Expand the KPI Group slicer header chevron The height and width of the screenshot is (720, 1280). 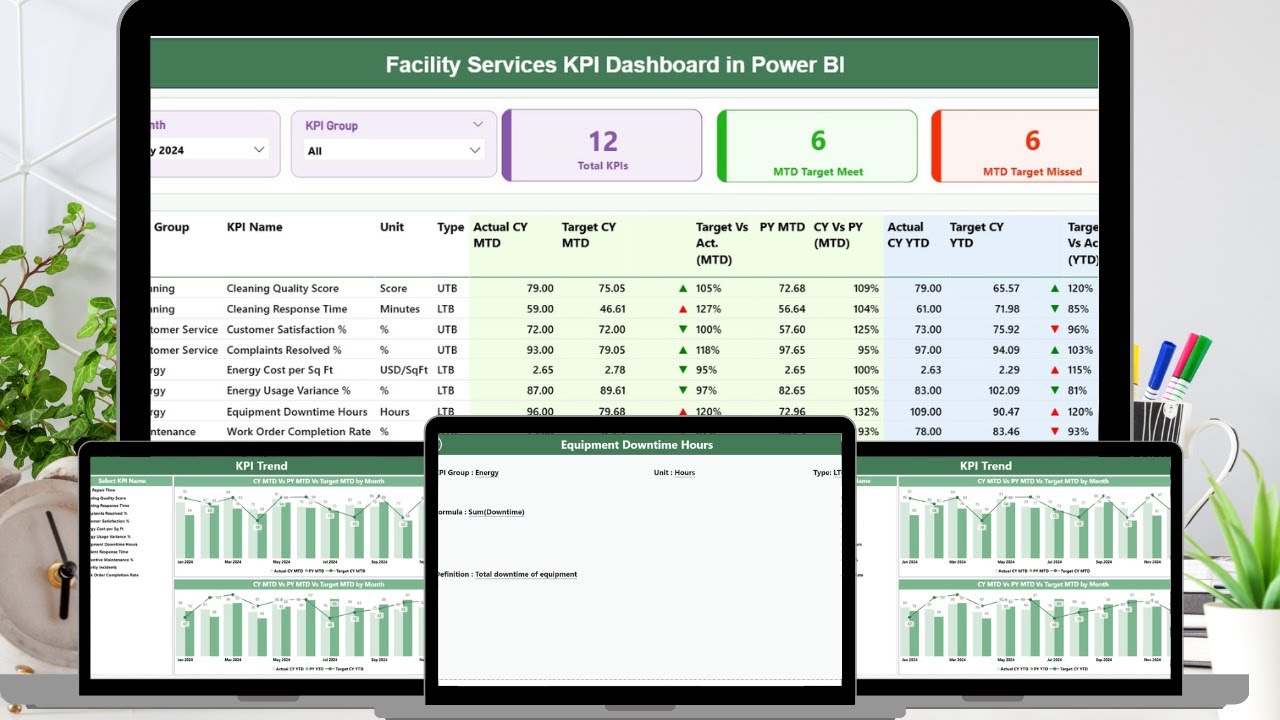(x=477, y=125)
